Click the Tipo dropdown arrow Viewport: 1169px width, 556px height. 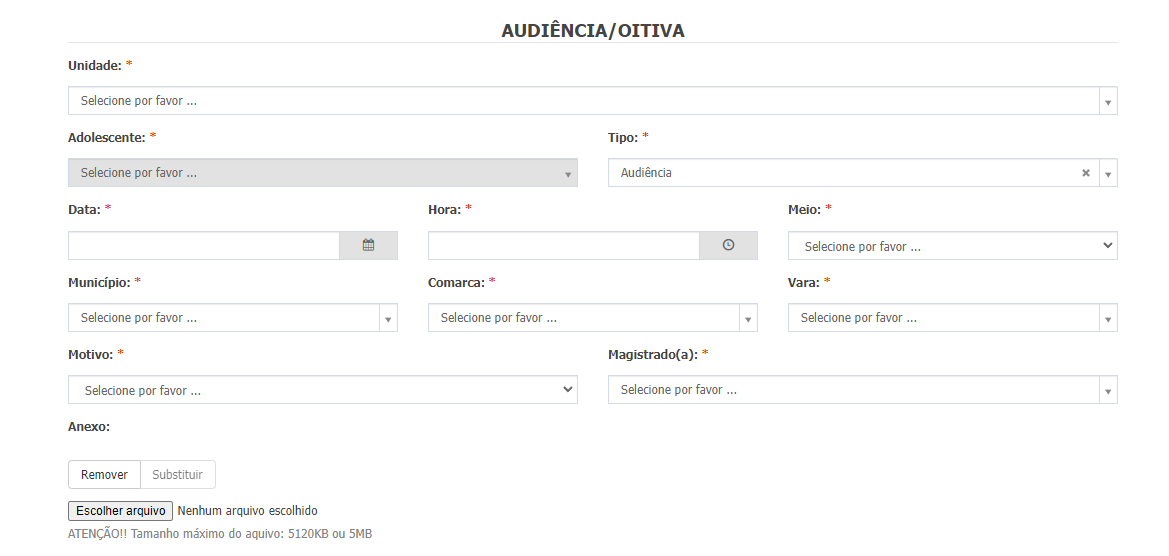click(1108, 173)
